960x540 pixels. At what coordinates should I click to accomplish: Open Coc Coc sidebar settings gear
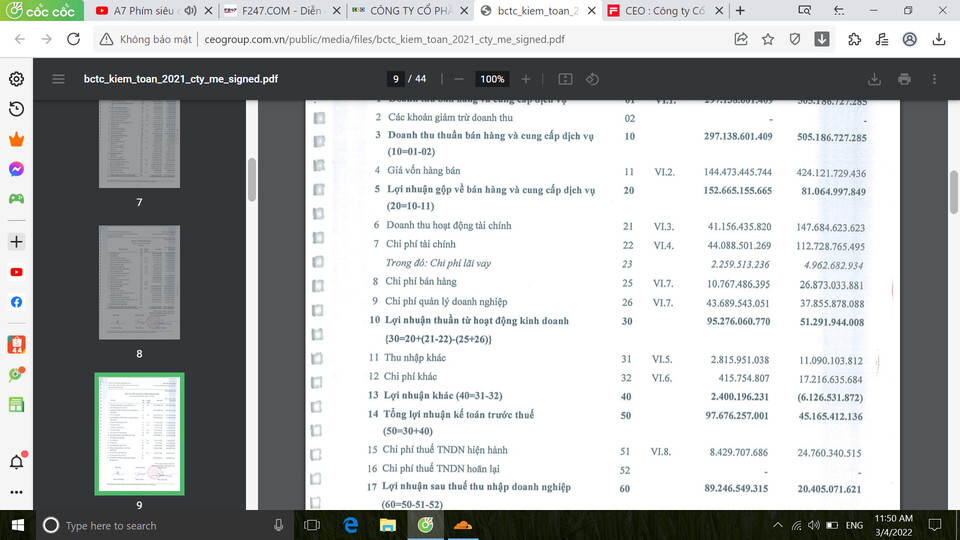click(17, 79)
